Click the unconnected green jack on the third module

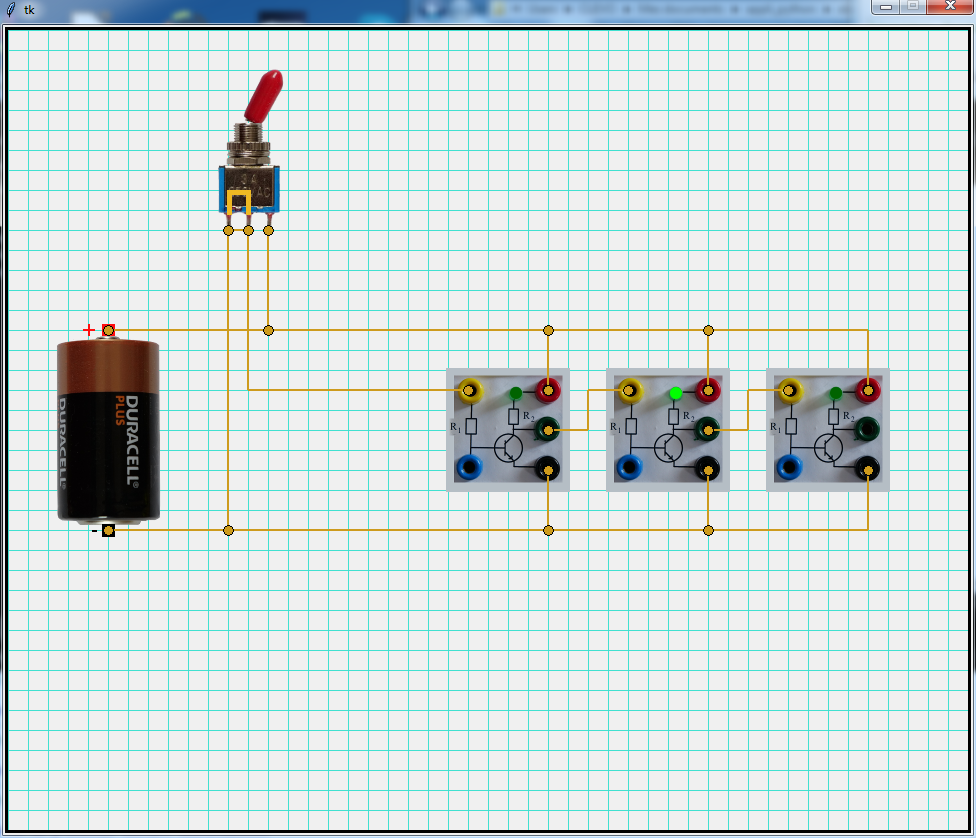coord(867,430)
